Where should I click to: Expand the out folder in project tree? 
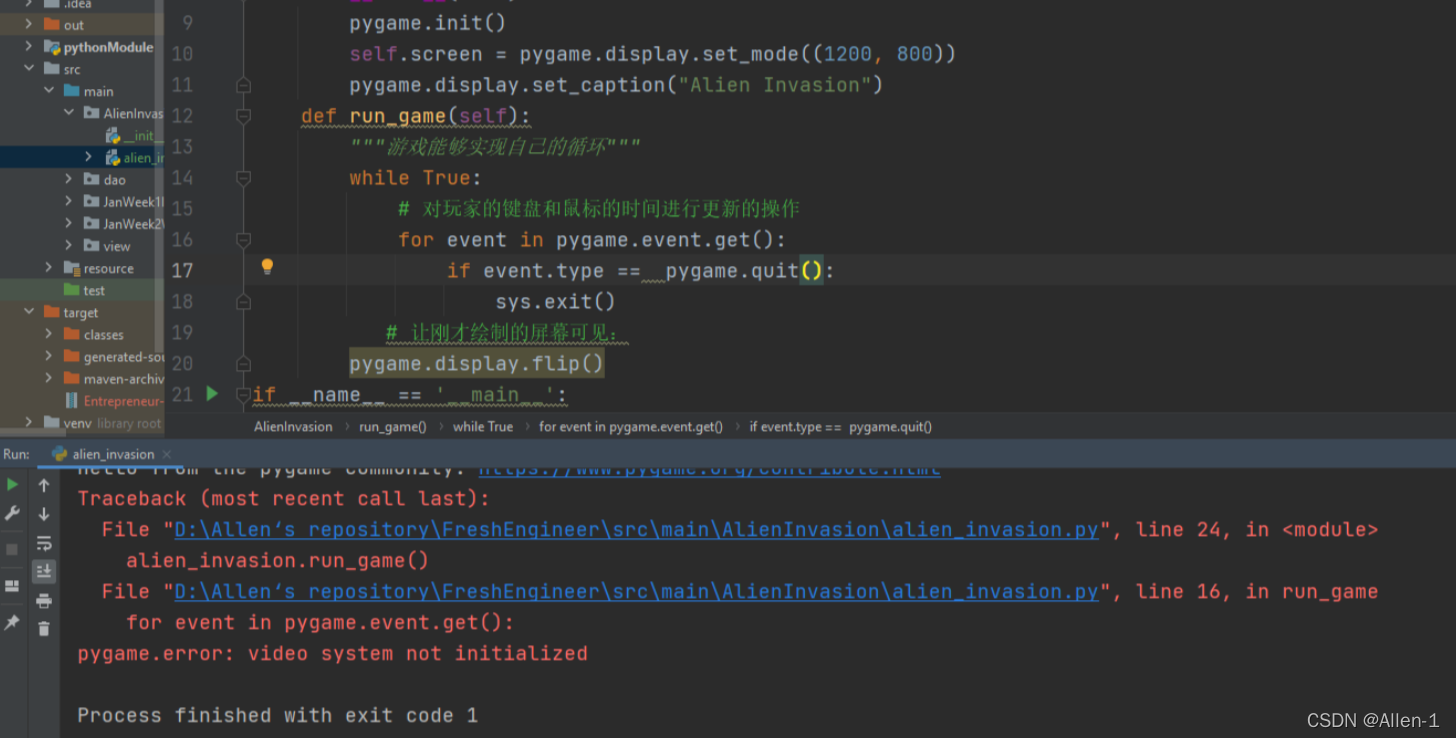click(x=28, y=24)
